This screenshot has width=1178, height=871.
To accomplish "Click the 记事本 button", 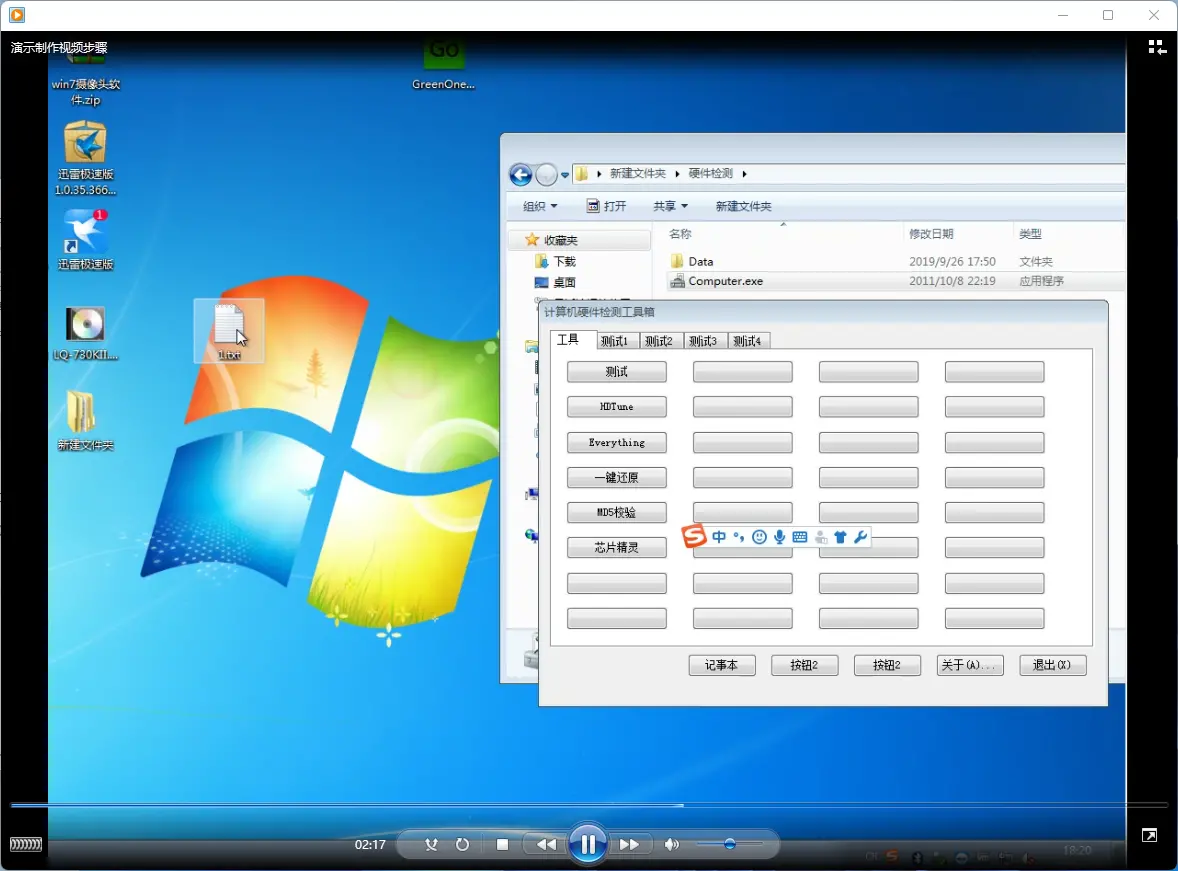I will pos(722,665).
